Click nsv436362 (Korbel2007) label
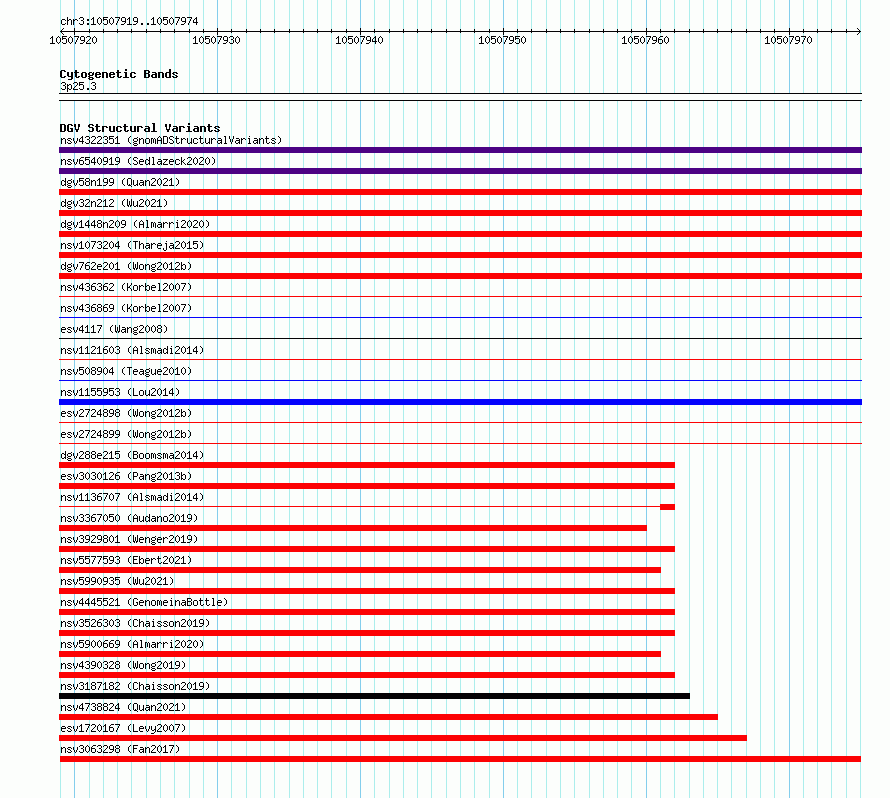Viewport: 890px width, 798px height. (x=126, y=287)
